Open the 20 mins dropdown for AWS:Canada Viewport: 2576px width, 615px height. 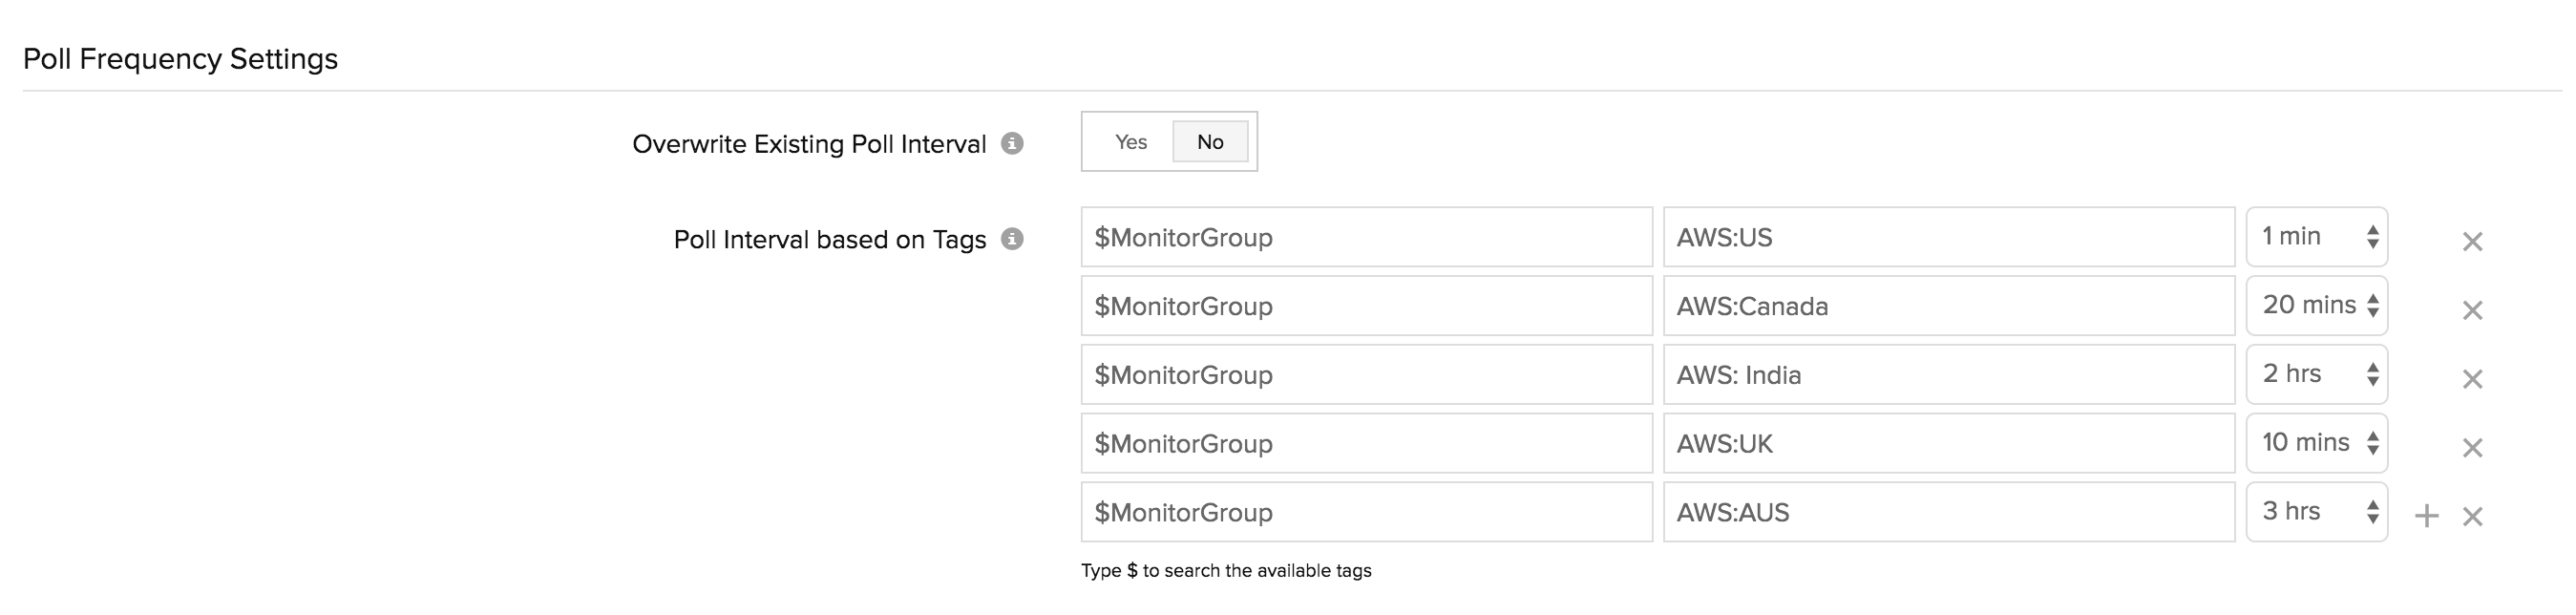point(2316,305)
